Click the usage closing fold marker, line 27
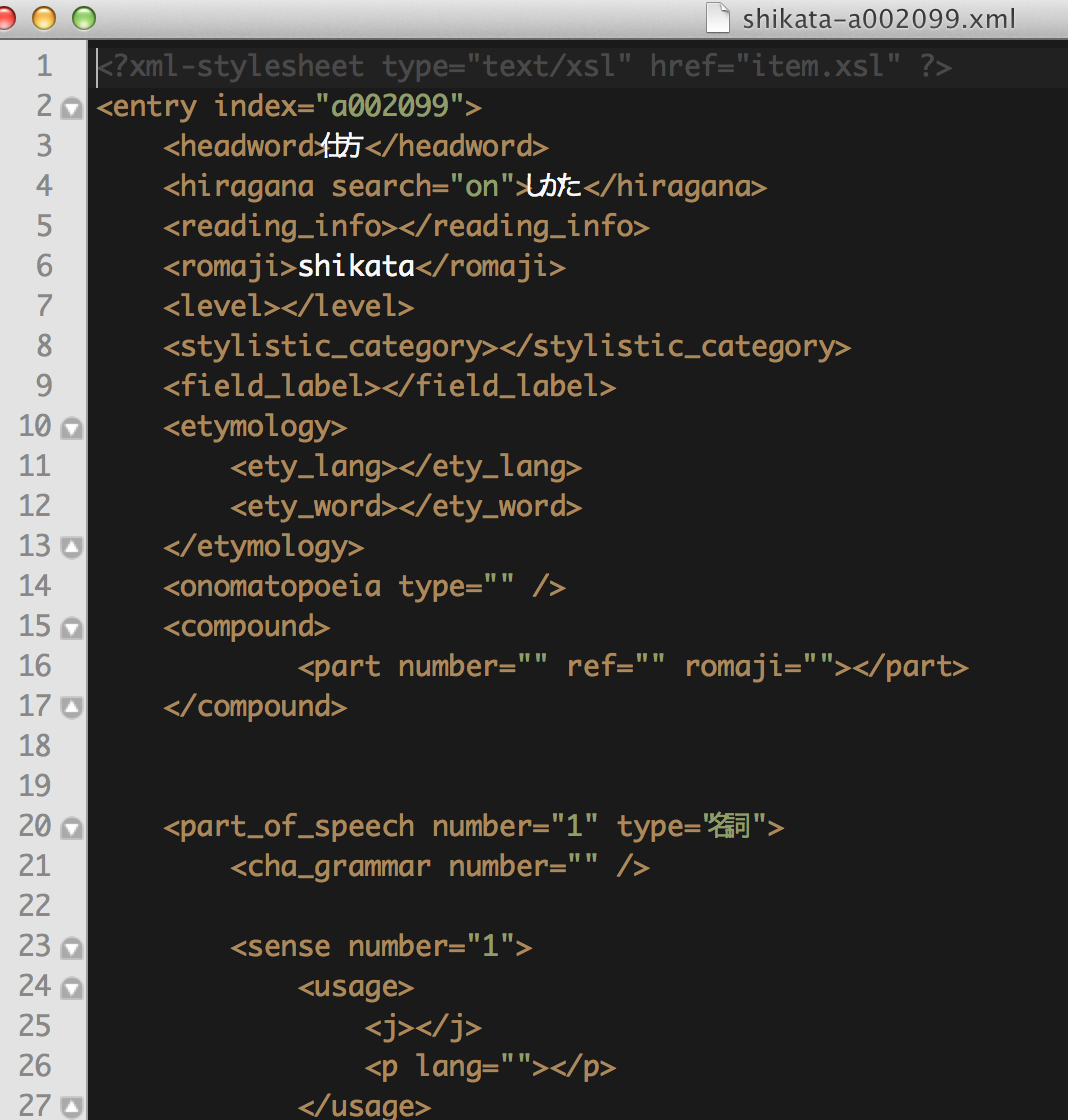The width and height of the screenshot is (1068, 1120). [71, 1106]
